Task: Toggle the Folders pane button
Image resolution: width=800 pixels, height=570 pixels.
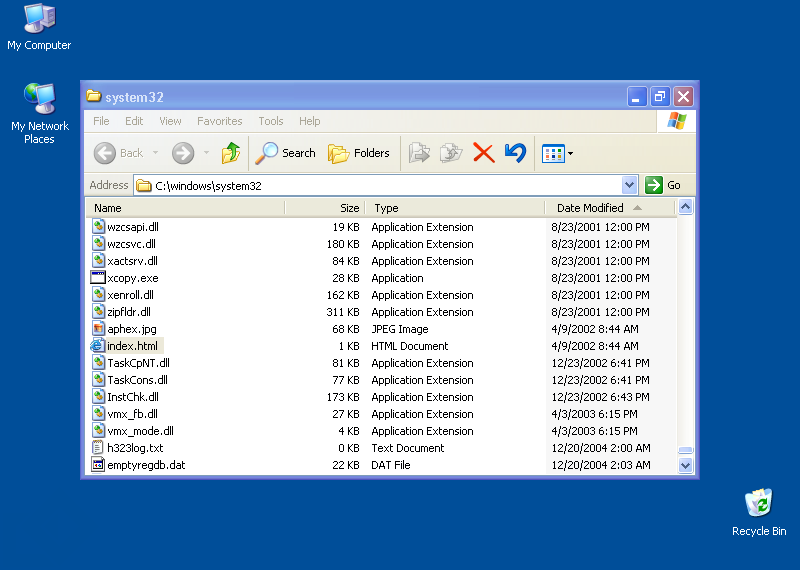Action: point(359,153)
